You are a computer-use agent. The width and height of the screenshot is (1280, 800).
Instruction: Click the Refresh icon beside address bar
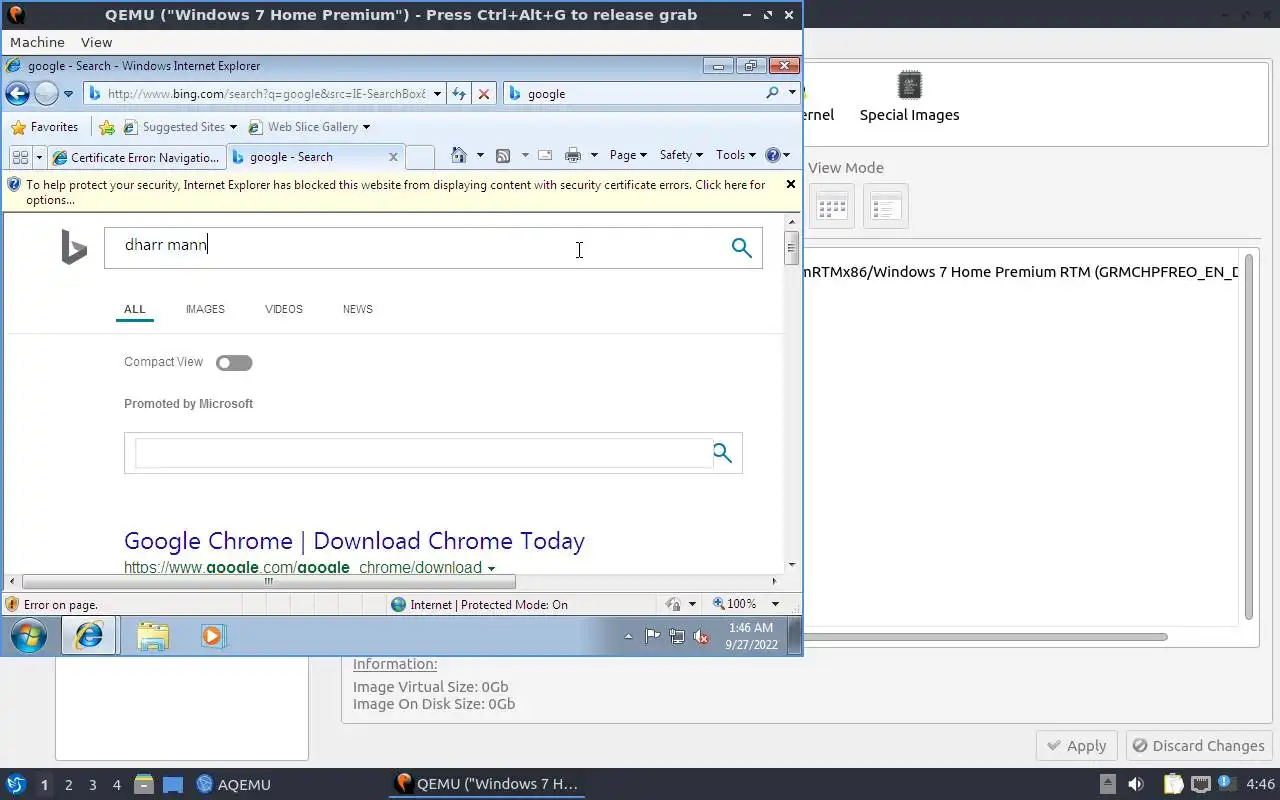click(459, 93)
